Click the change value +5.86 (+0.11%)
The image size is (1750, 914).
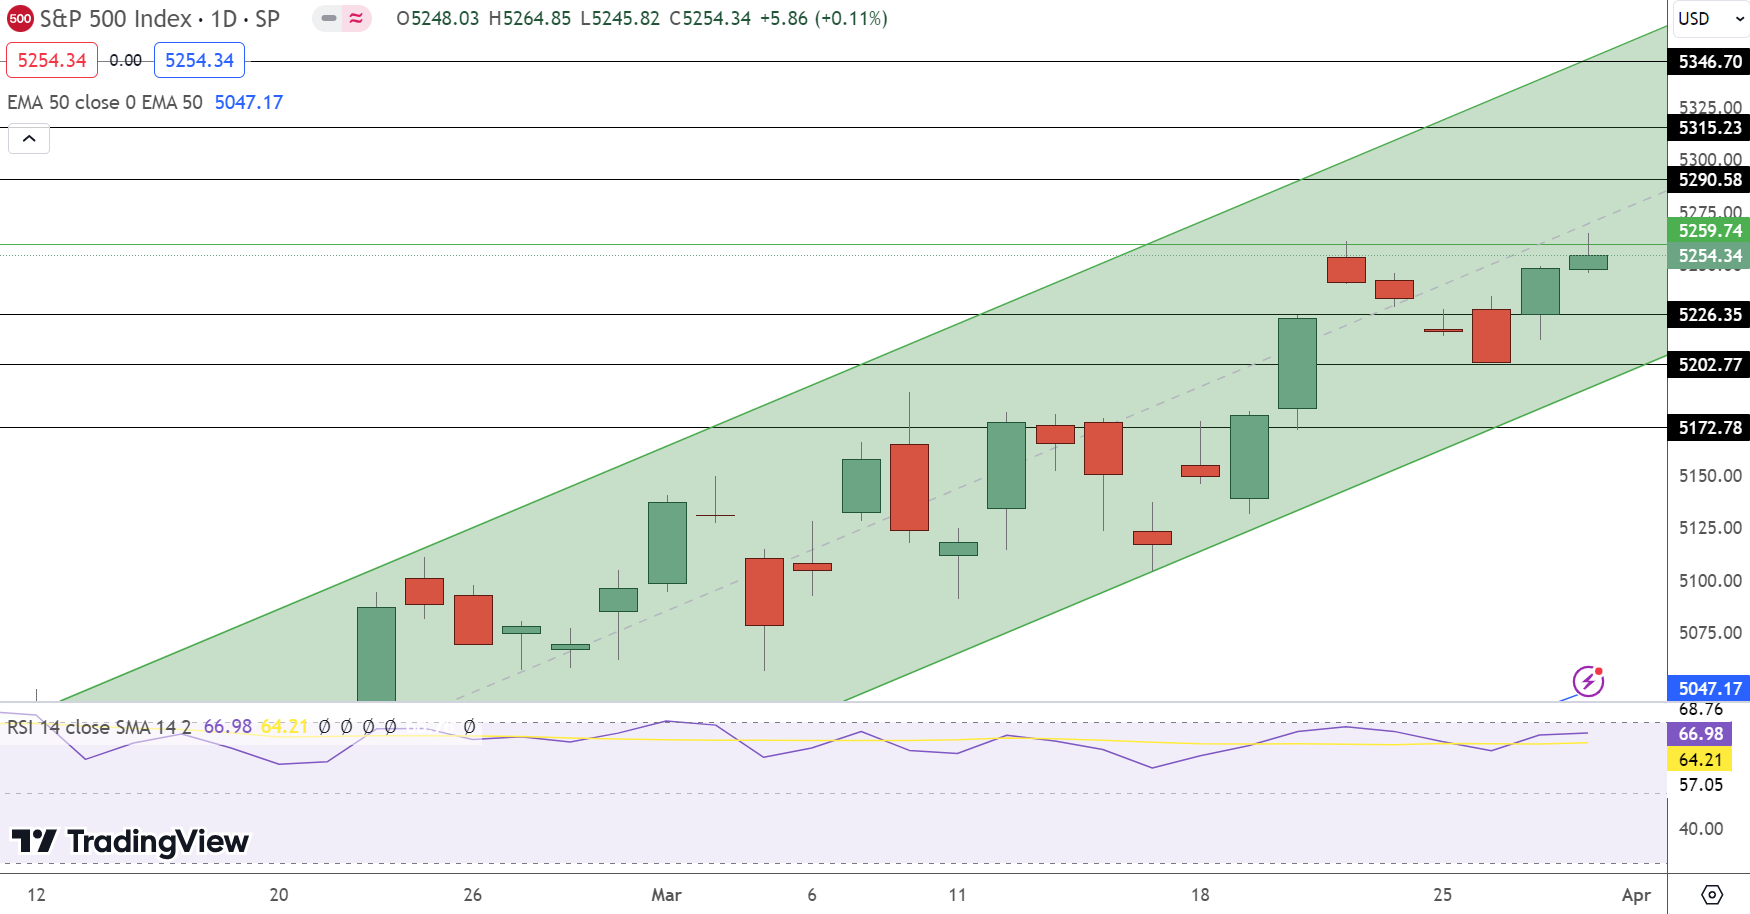(x=824, y=18)
